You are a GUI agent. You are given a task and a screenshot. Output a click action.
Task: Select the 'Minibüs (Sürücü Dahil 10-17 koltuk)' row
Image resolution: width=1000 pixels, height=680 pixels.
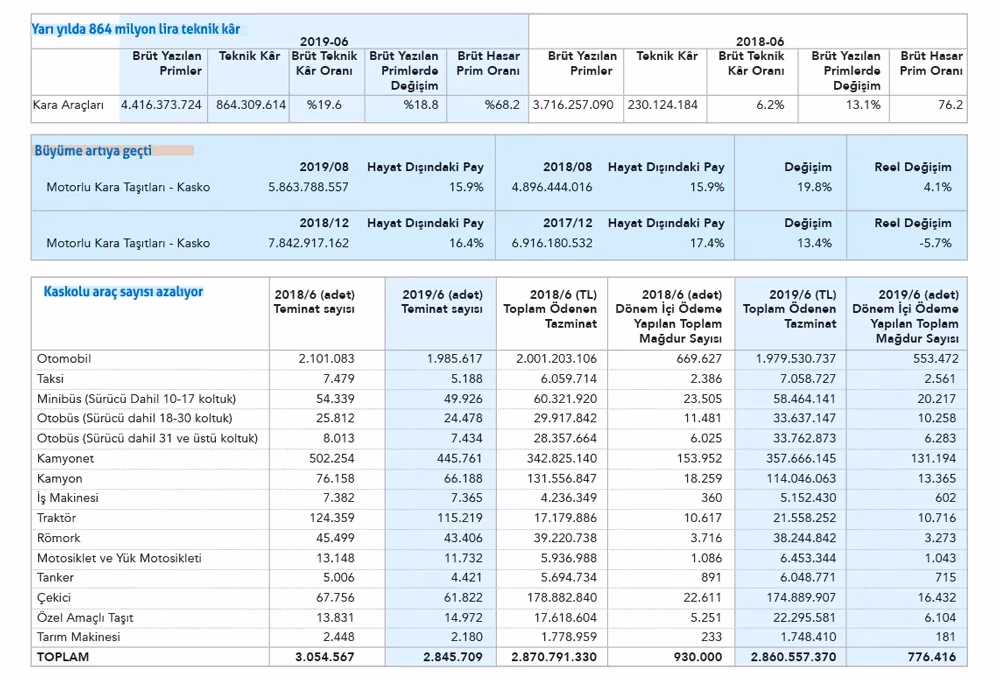click(x=499, y=399)
